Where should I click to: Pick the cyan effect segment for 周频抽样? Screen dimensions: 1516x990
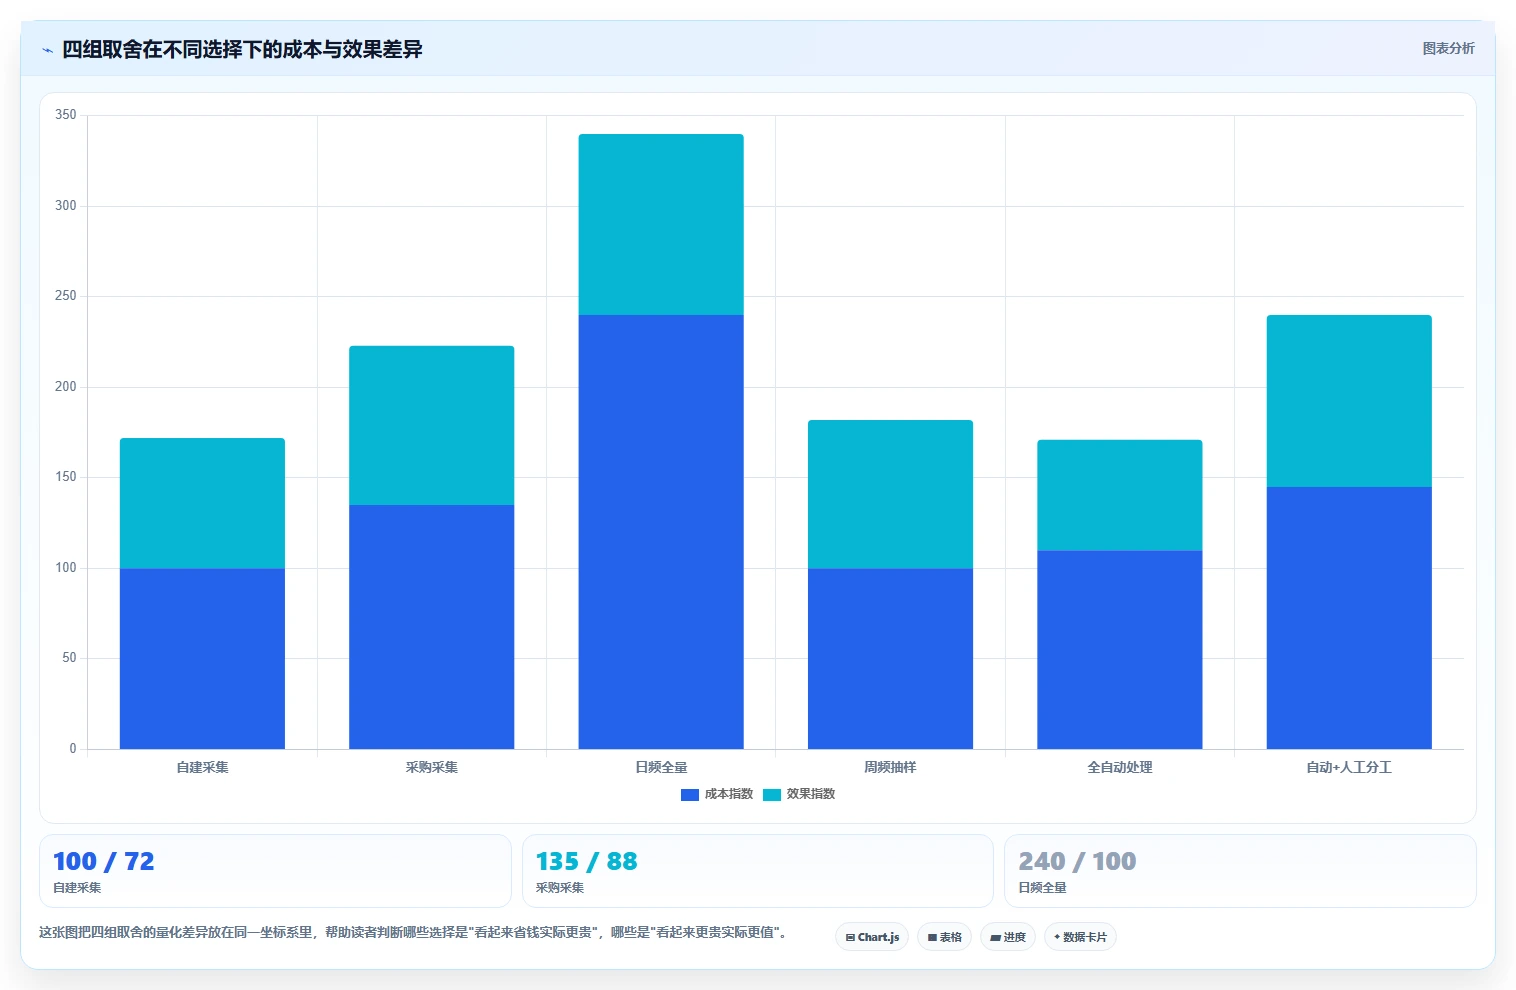pyautogui.click(x=890, y=494)
